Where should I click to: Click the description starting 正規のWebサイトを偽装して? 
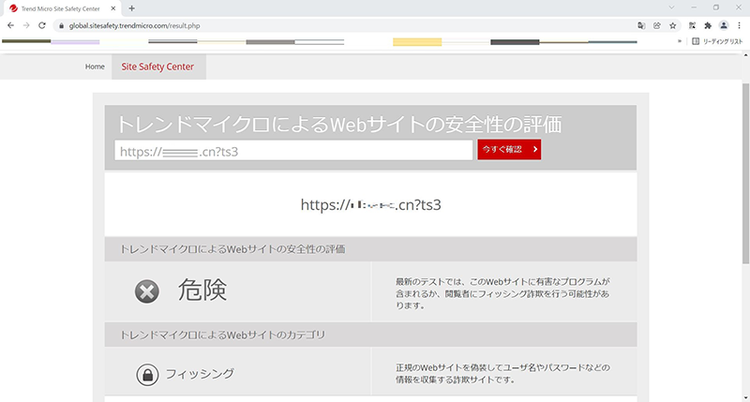[503, 374]
